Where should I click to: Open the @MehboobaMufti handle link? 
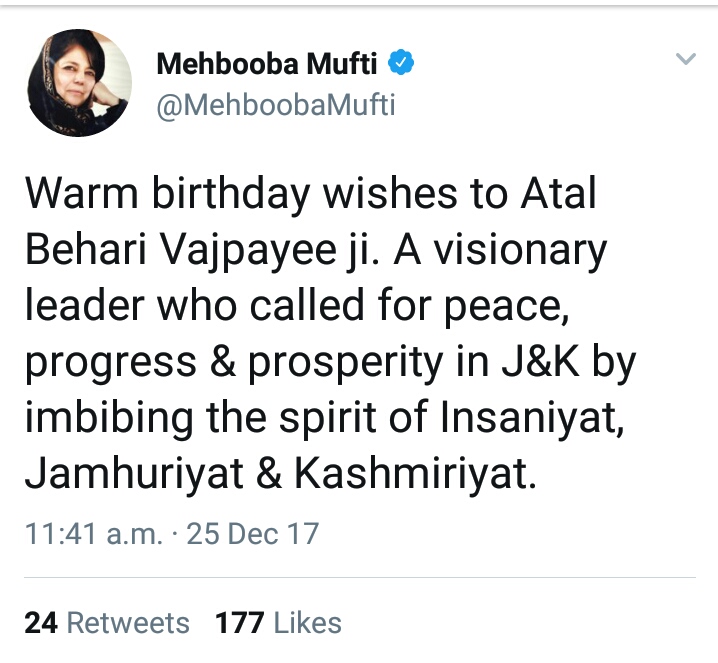[x=276, y=105]
